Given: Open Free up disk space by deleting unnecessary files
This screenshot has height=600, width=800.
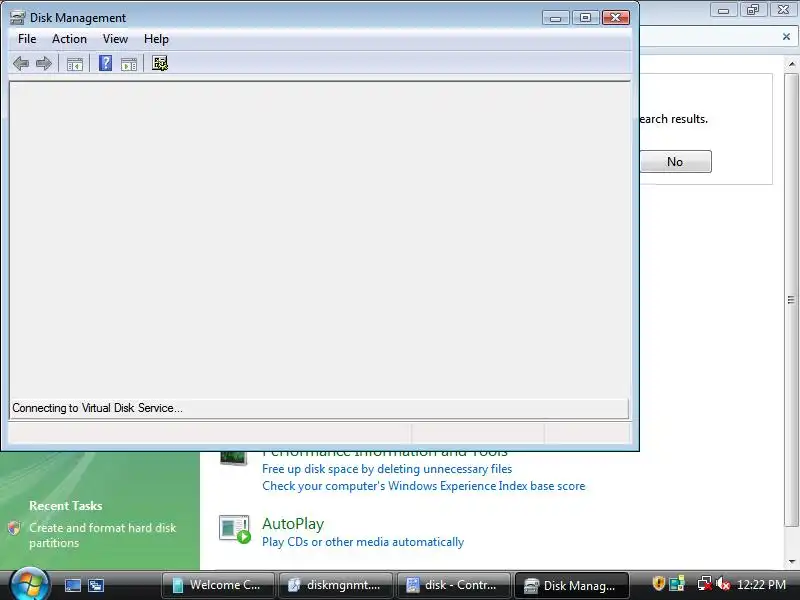Looking at the screenshot, I should [387, 469].
